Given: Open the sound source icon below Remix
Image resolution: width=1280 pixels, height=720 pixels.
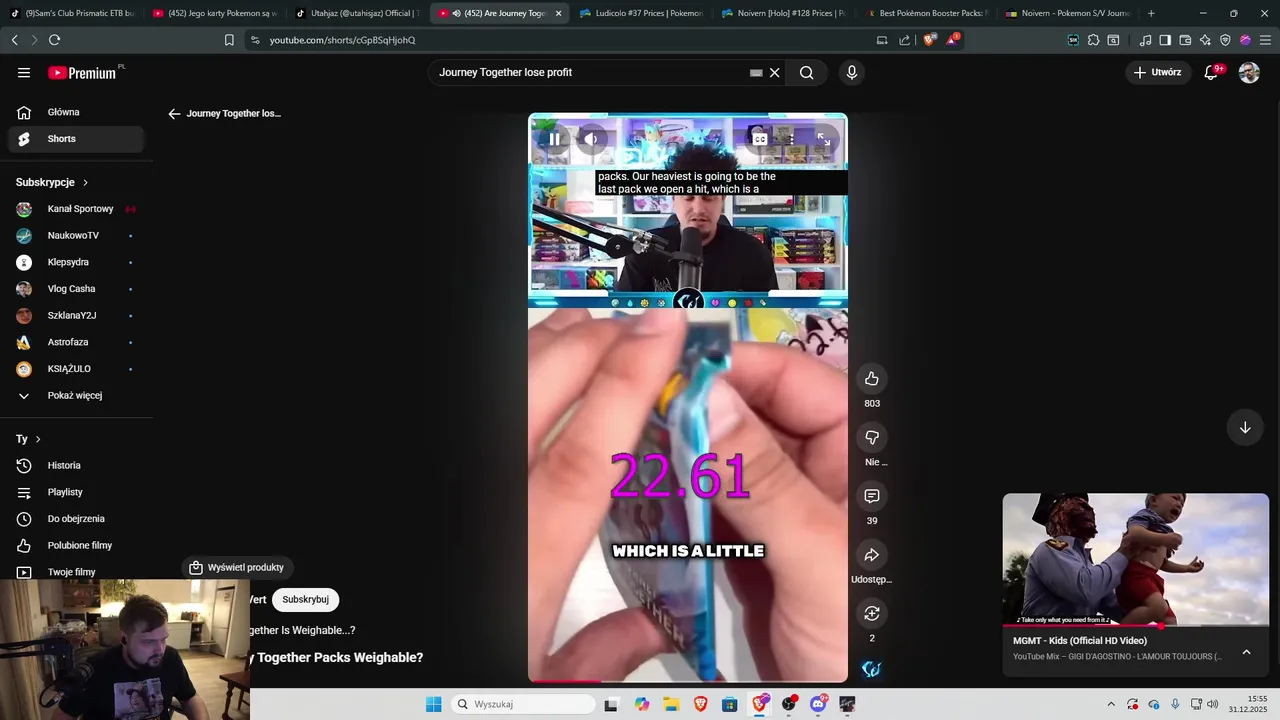Looking at the screenshot, I should point(872,669).
